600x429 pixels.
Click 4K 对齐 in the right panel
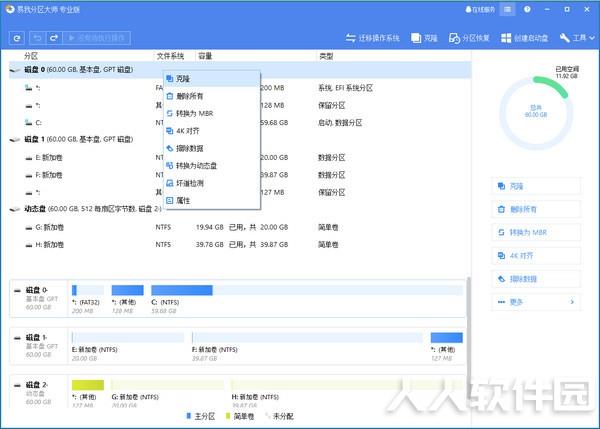pyautogui.click(x=536, y=256)
